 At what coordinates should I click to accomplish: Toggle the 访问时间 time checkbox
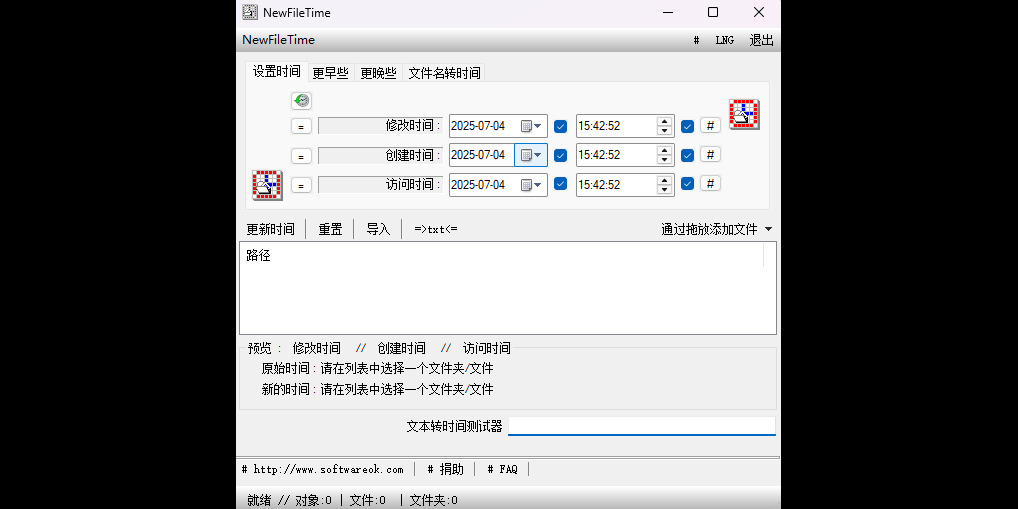pyautogui.click(x=688, y=184)
